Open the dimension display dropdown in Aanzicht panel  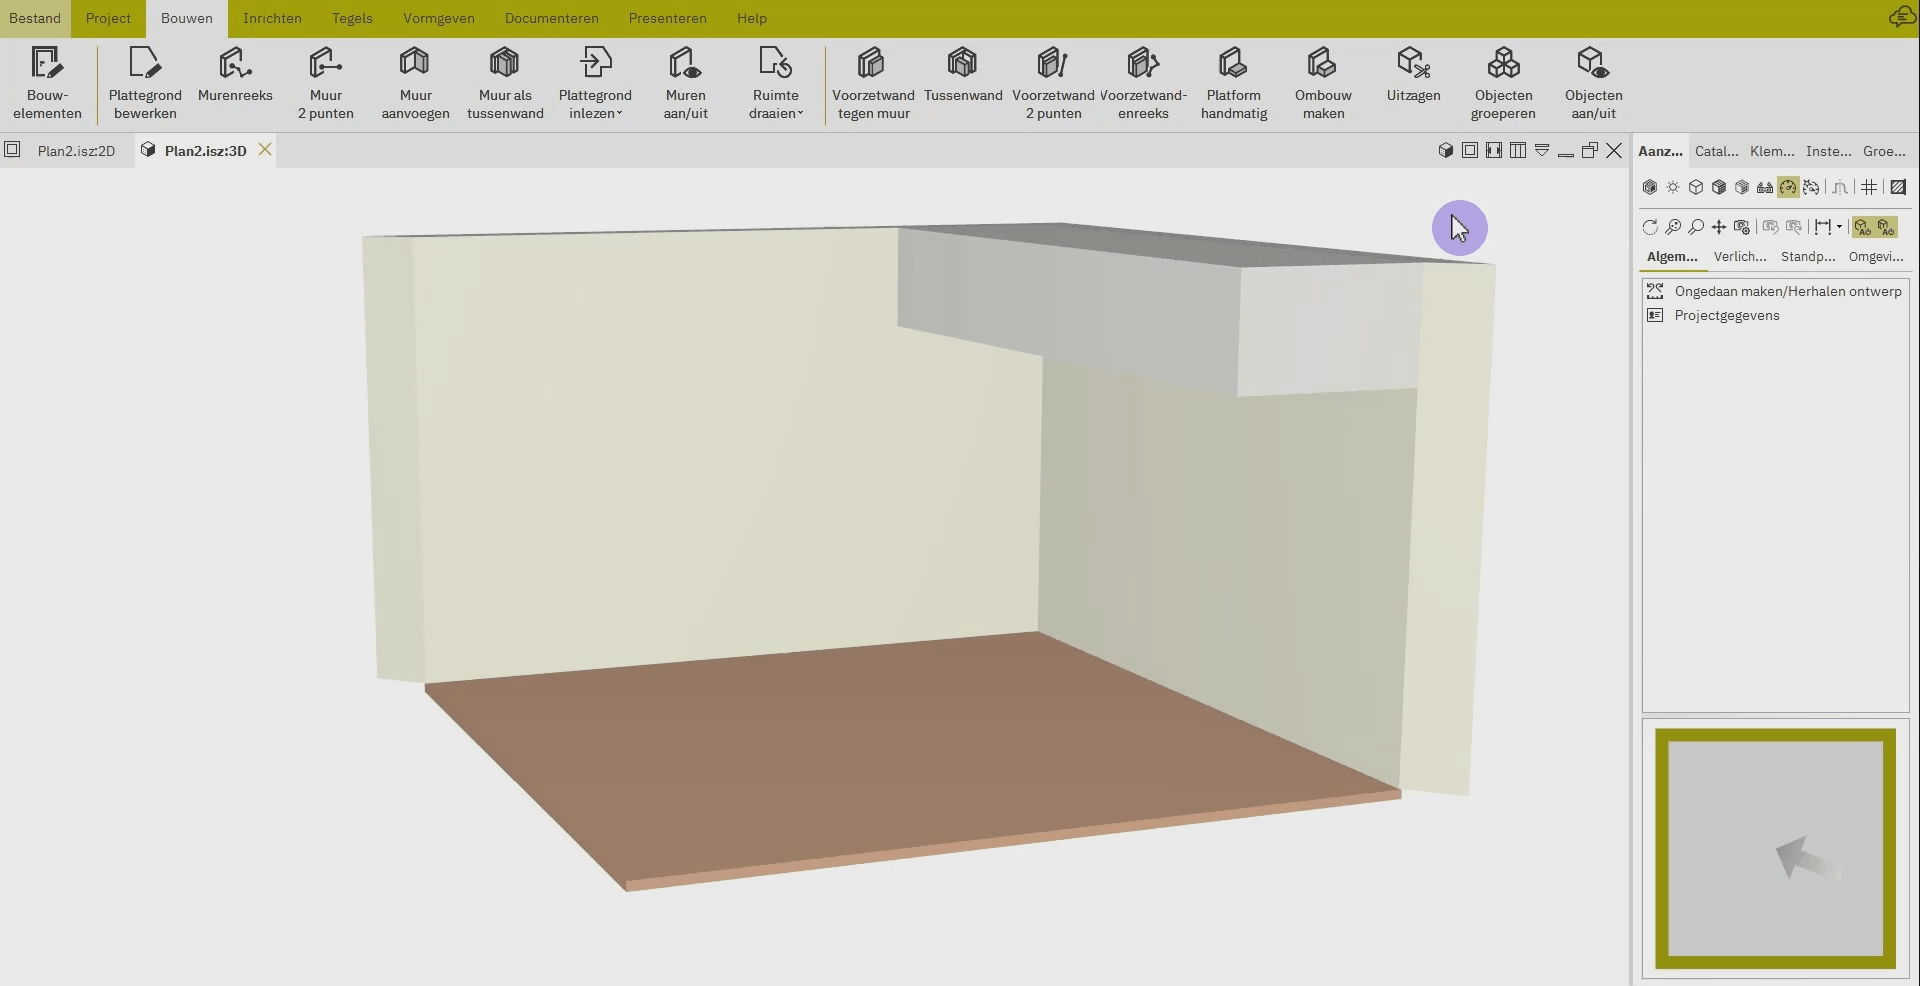pyautogui.click(x=1838, y=228)
